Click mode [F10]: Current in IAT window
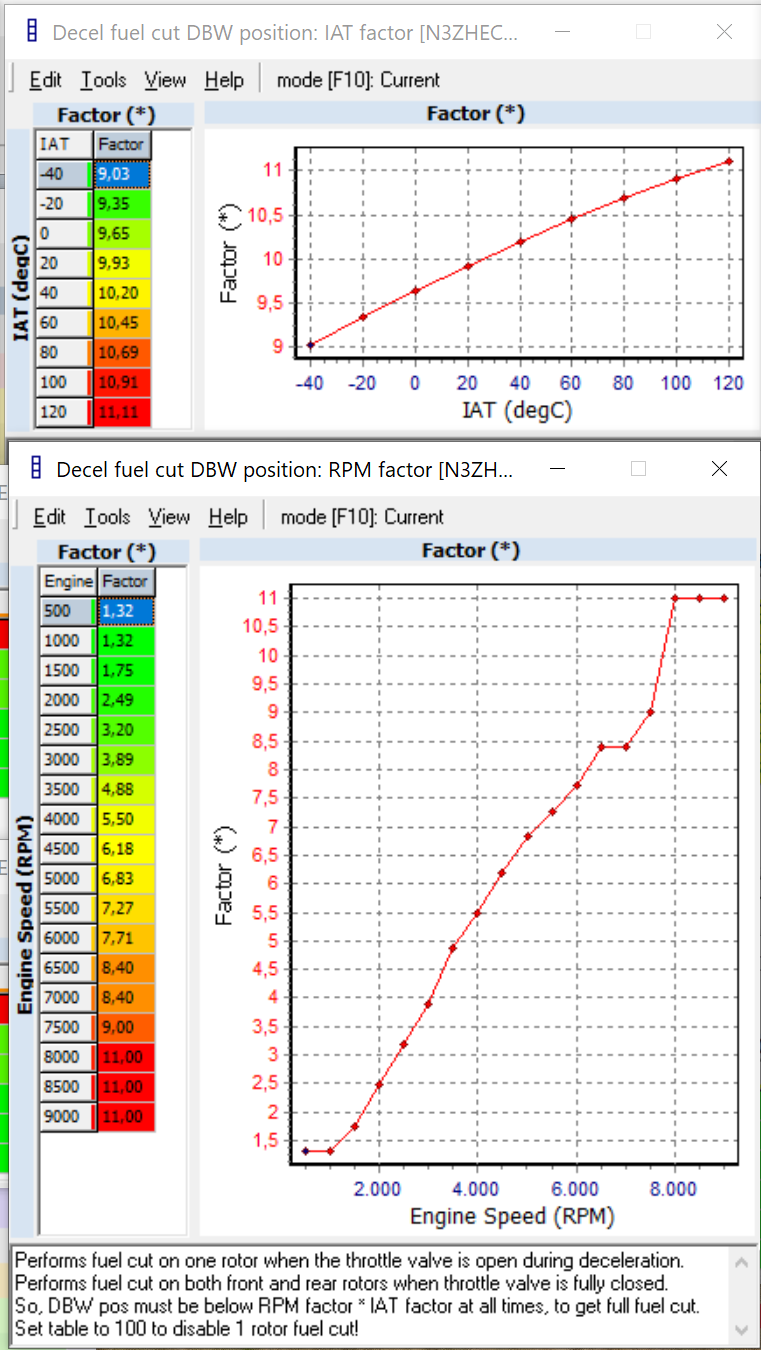Image resolution: width=761 pixels, height=1350 pixels. pyautogui.click(x=358, y=80)
